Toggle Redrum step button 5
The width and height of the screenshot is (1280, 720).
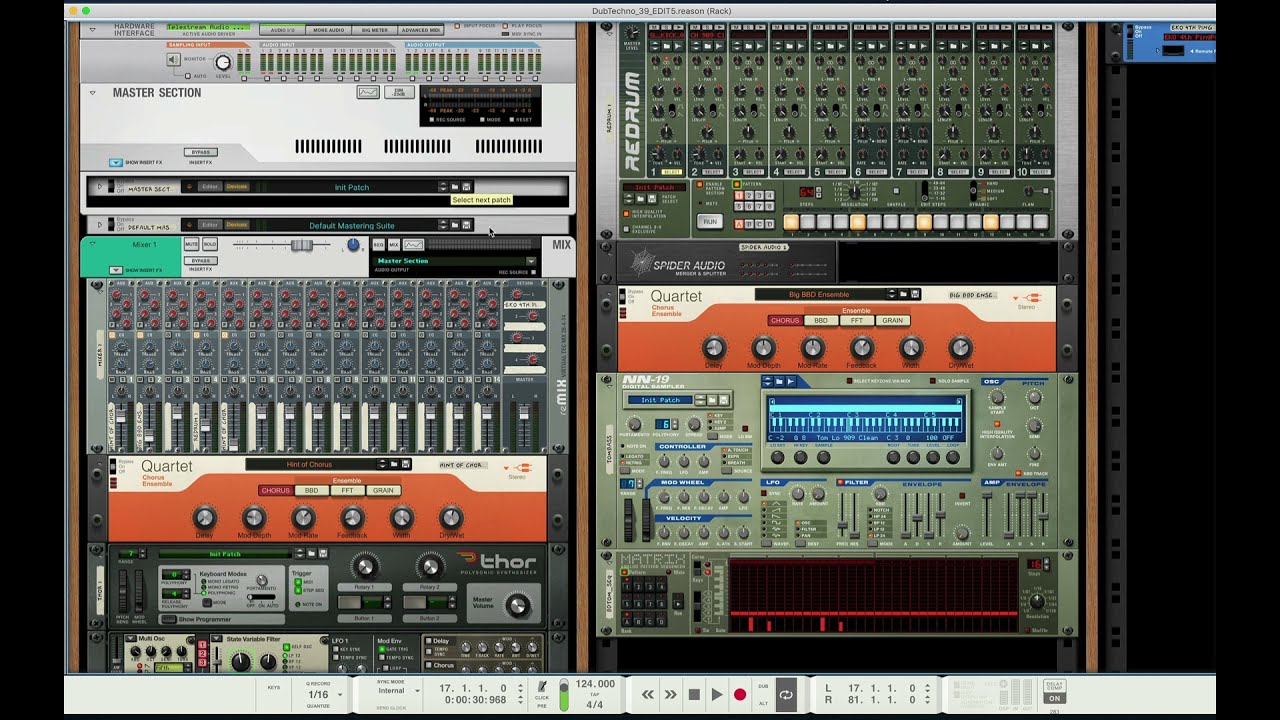(x=857, y=222)
